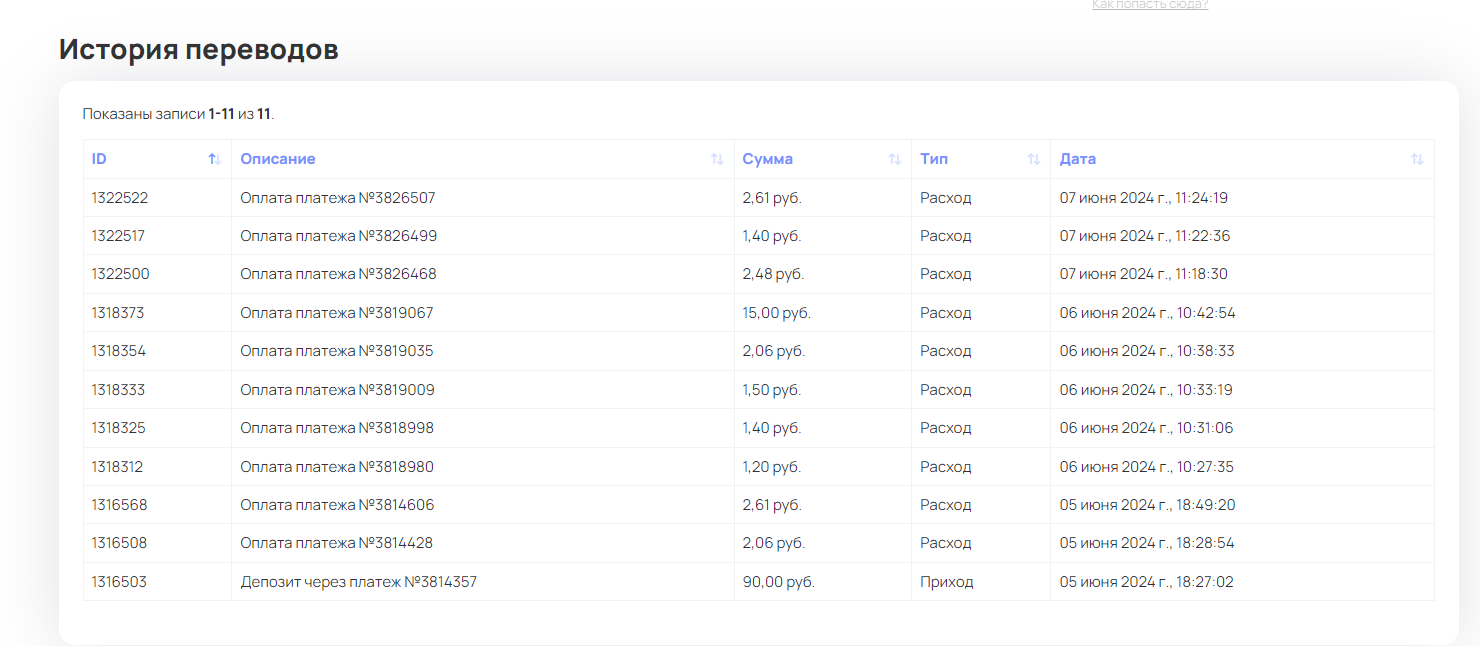
Task: Click sort arrows in Дата column header
Action: click(x=1416, y=159)
